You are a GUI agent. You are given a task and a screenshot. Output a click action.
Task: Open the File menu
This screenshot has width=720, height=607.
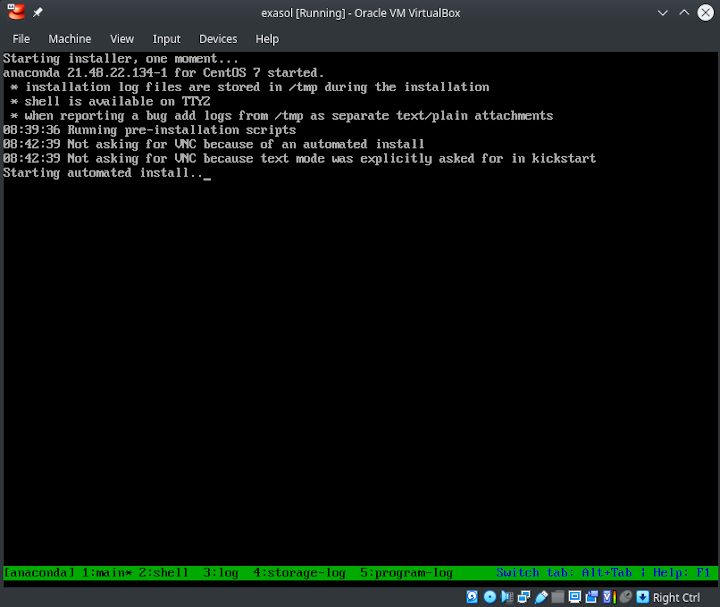coord(21,39)
